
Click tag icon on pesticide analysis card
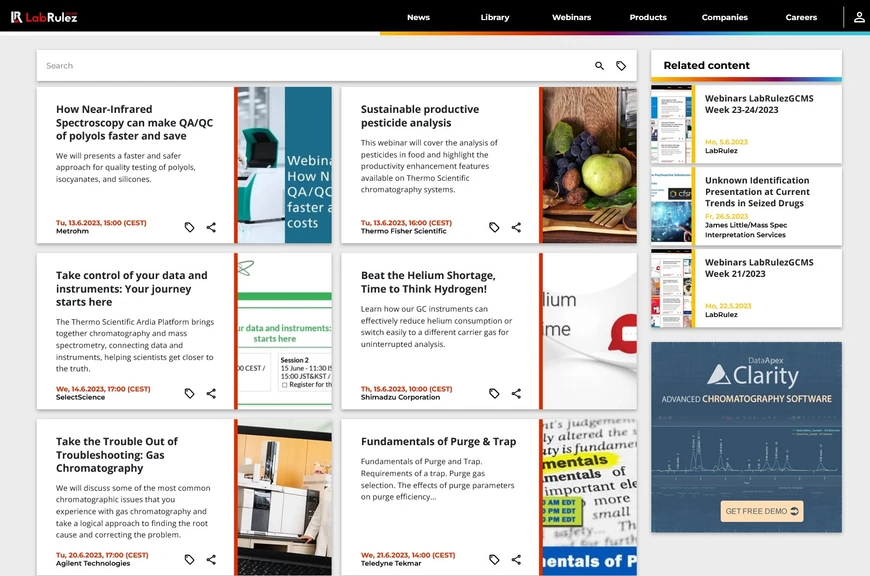tap(494, 227)
